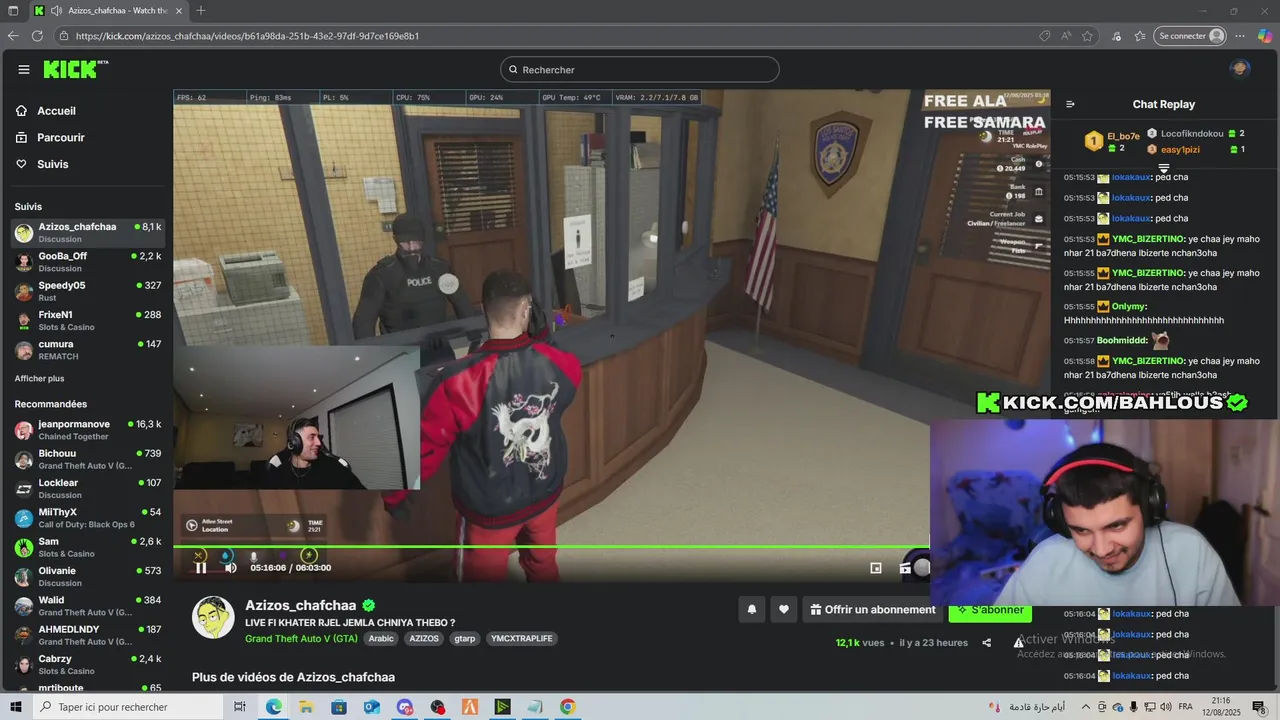This screenshot has width=1280, height=720.
Task: Open recommended channel jeanpormanove
Action: 88,430
